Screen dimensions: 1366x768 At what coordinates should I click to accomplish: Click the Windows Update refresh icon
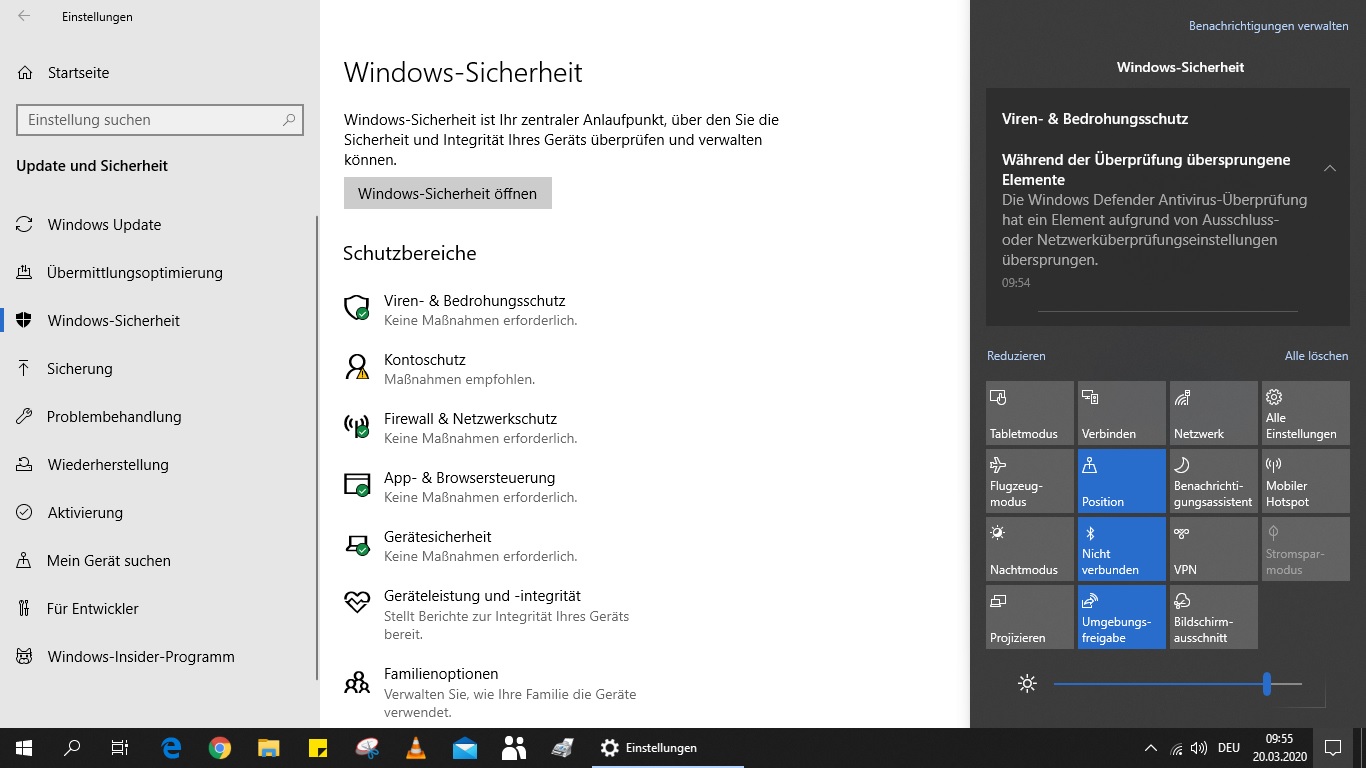click(24, 225)
